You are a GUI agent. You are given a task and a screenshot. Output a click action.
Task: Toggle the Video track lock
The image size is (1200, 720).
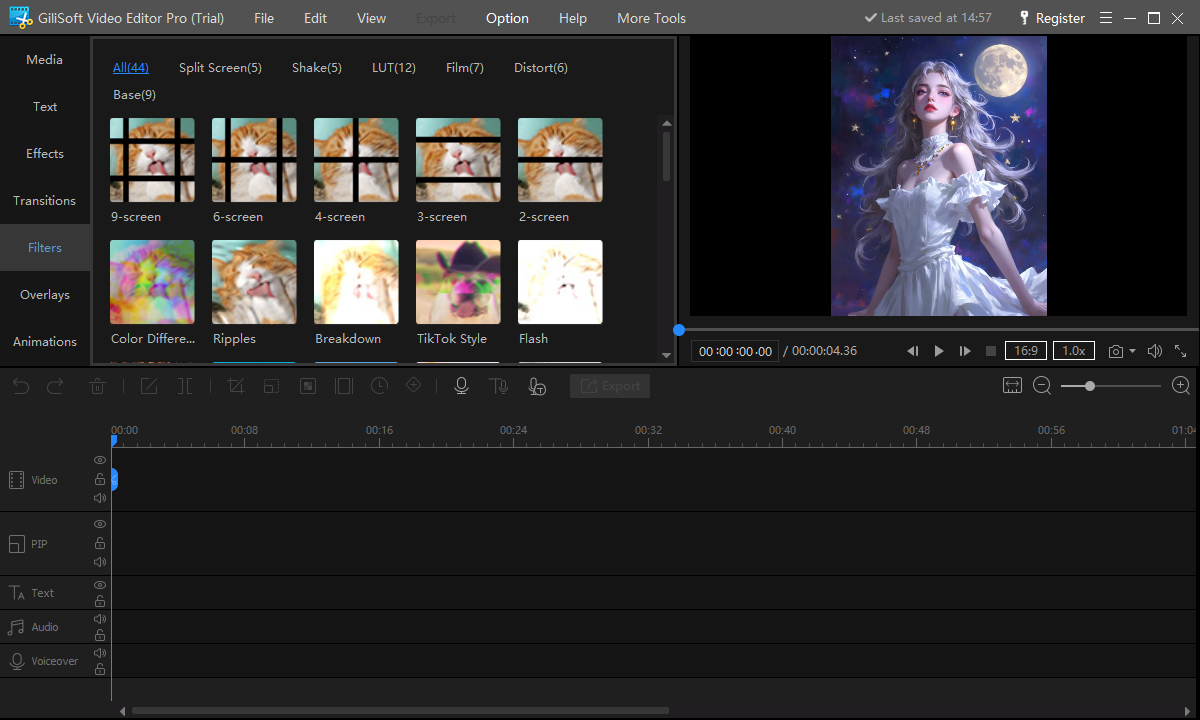coord(100,479)
